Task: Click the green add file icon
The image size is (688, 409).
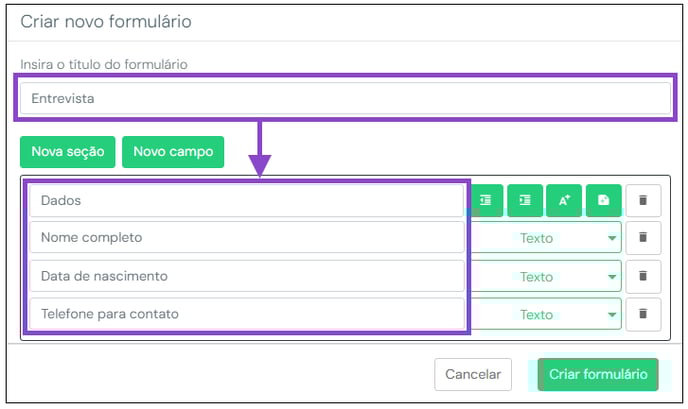Action: [x=604, y=201]
